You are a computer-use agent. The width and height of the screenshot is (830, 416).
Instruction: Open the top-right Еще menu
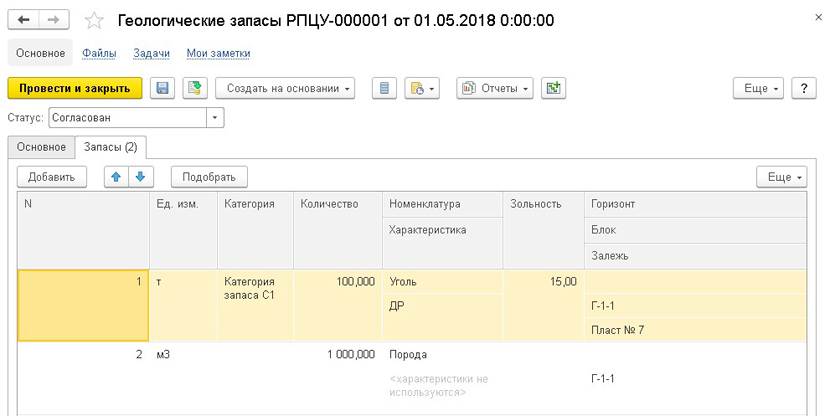759,88
